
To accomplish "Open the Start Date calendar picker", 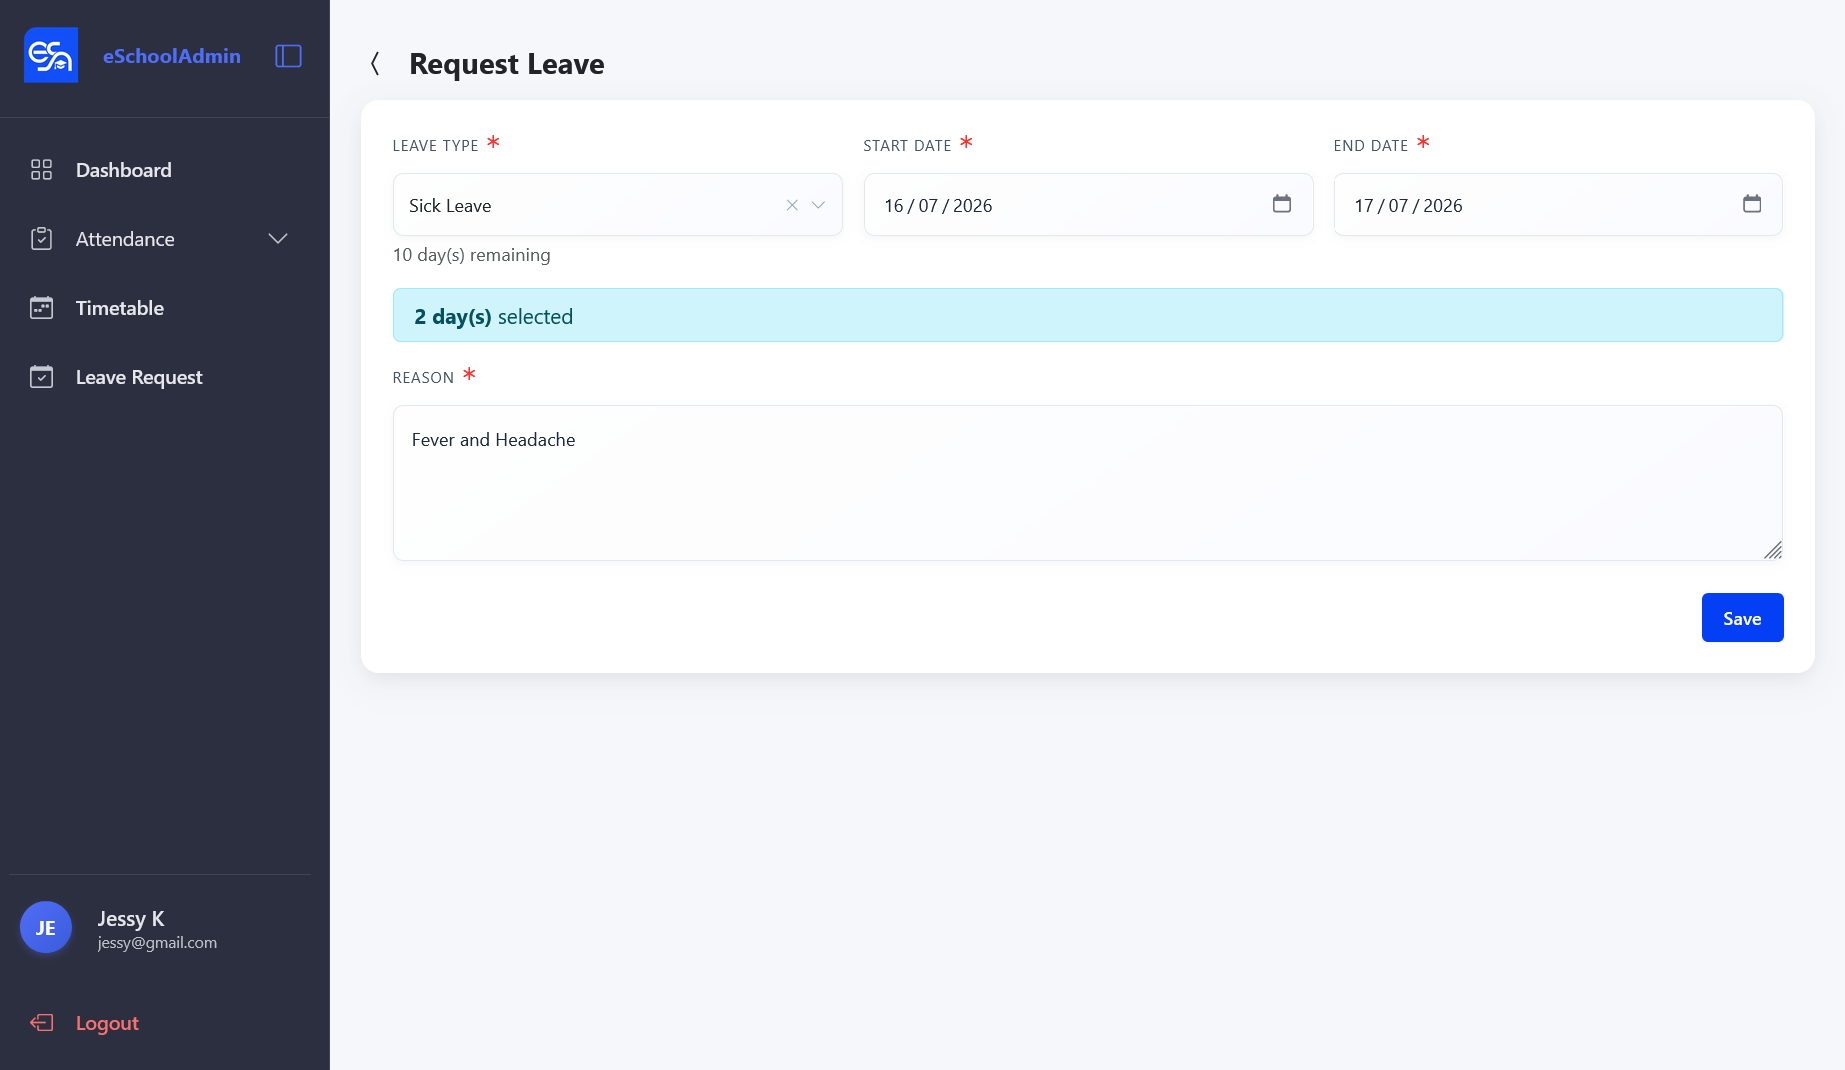I will [x=1281, y=204].
